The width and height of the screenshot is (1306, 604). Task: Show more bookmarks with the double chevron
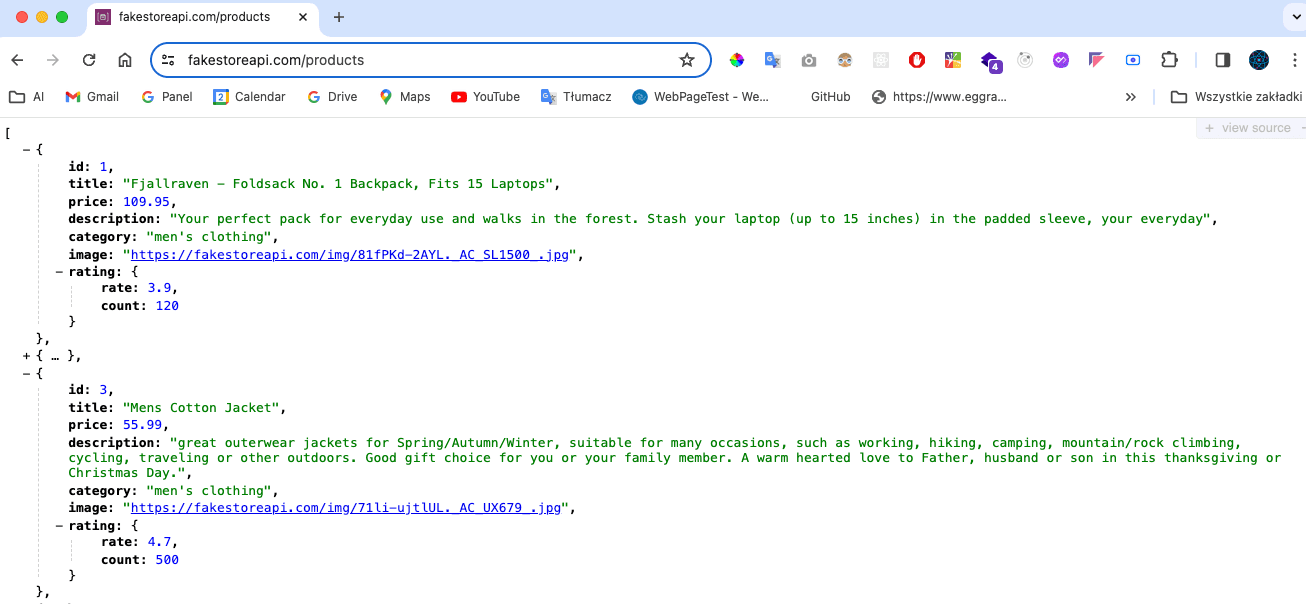pos(1131,97)
